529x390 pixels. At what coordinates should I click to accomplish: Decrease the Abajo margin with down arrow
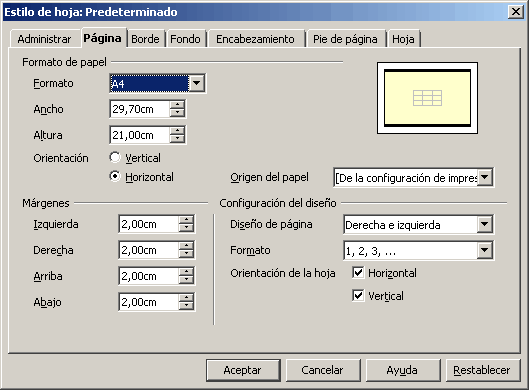click(x=186, y=306)
